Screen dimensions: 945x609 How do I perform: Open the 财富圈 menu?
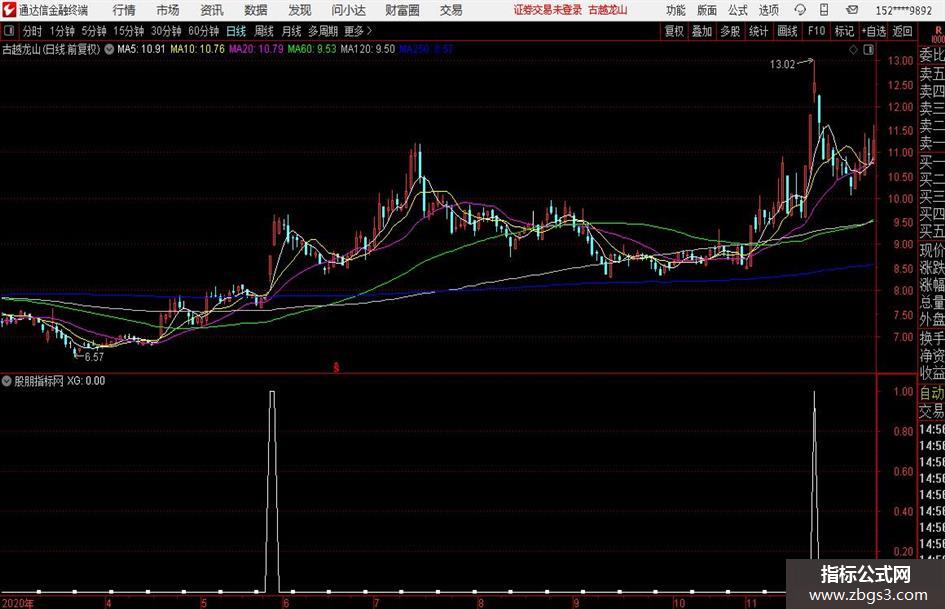click(x=402, y=10)
